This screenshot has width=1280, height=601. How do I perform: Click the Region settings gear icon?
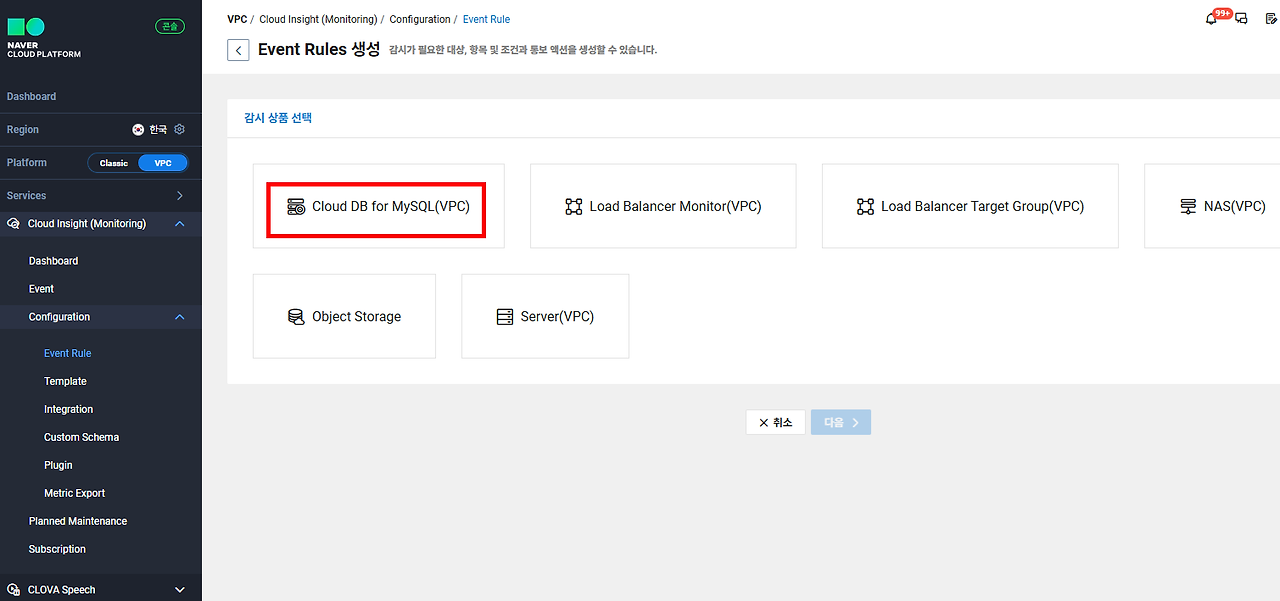[180, 130]
